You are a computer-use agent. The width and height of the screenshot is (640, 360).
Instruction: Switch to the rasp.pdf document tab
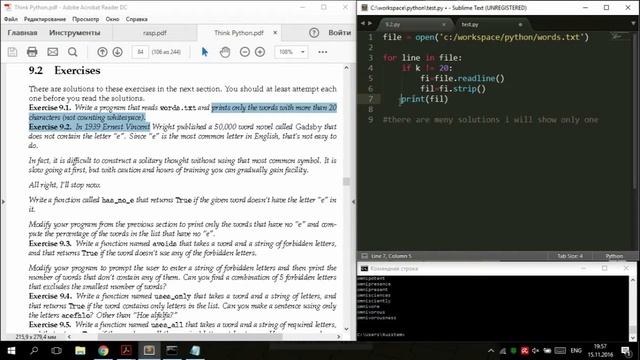155,33
